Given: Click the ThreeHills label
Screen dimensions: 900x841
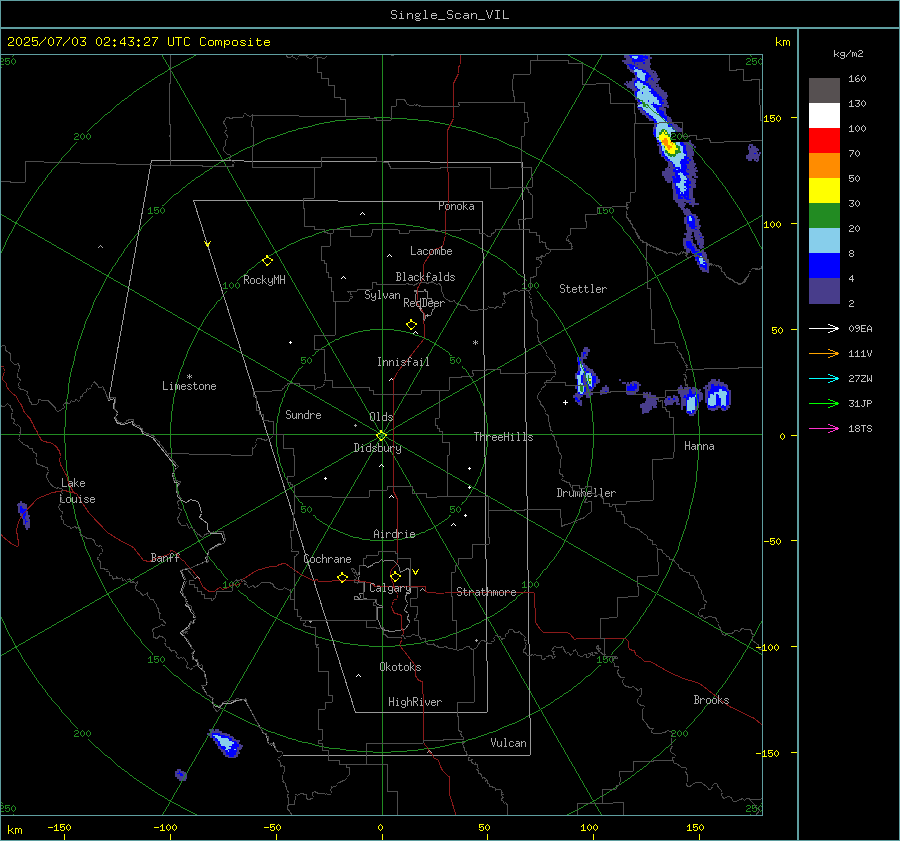Looking at the screenshot, I should click(503, 437).
